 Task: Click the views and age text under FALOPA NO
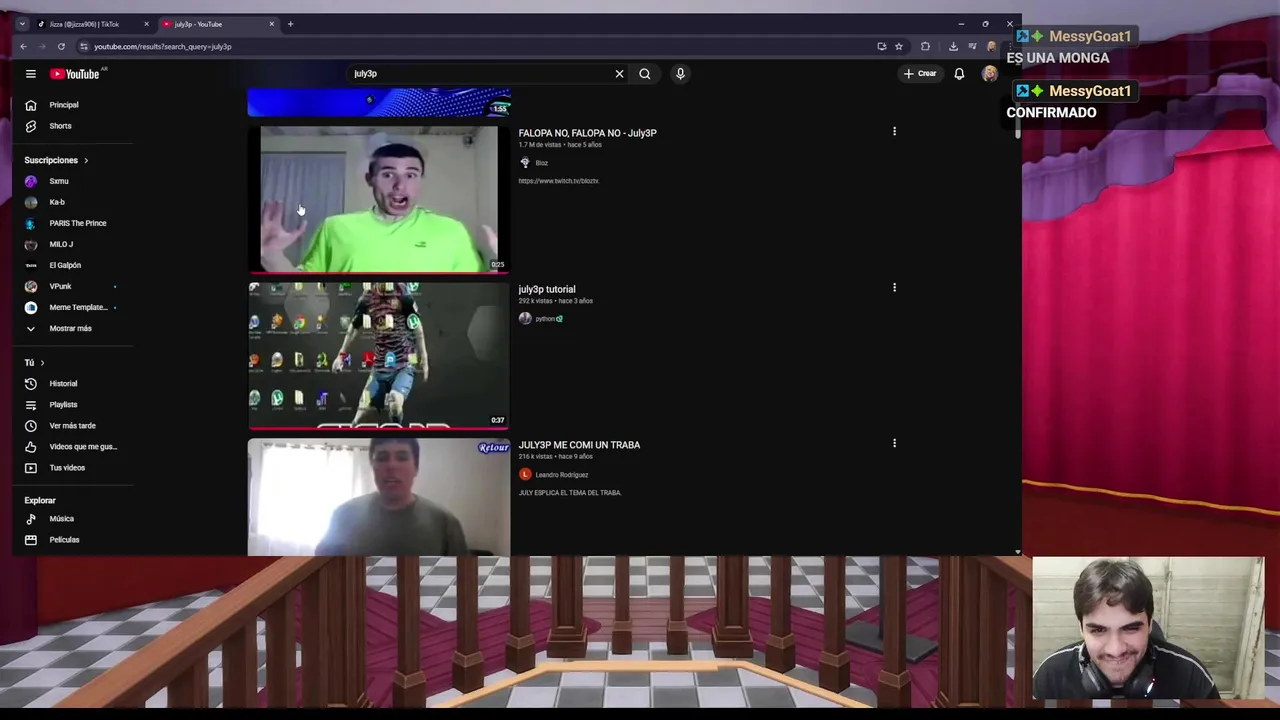pyautogui.click(x=560, y=145)
